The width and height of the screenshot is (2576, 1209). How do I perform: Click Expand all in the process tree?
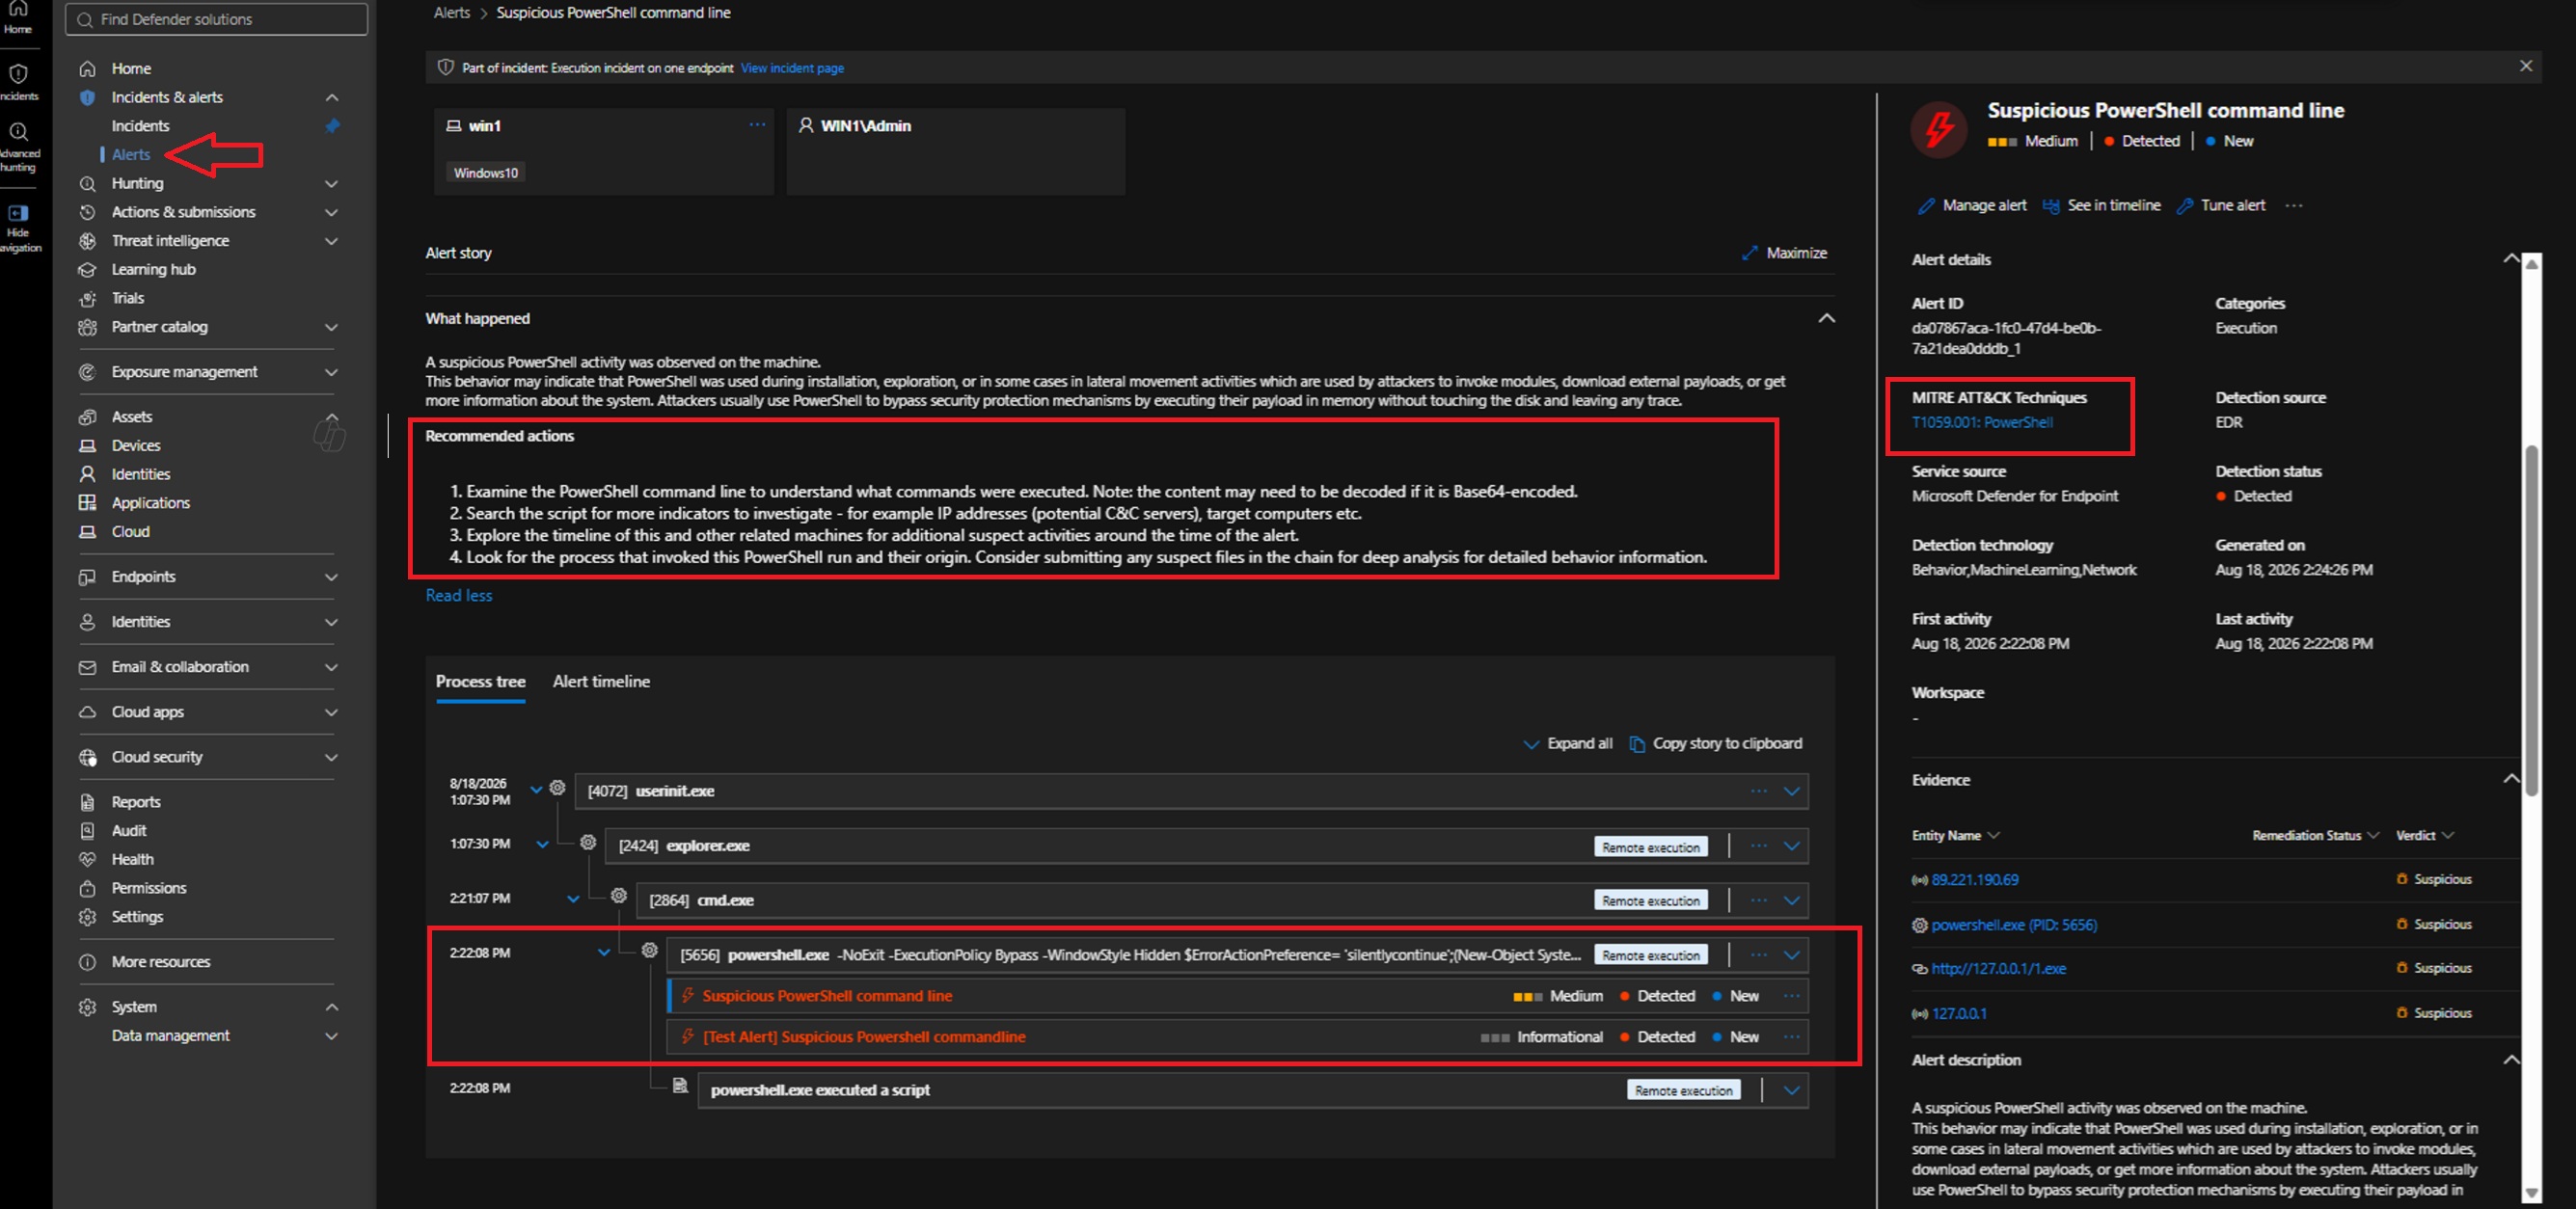tap(1568, 744)
